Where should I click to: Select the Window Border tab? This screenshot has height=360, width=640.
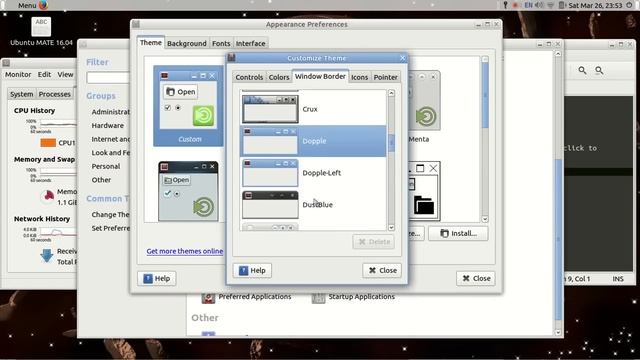pyautogui.click(x=320, y=76)
